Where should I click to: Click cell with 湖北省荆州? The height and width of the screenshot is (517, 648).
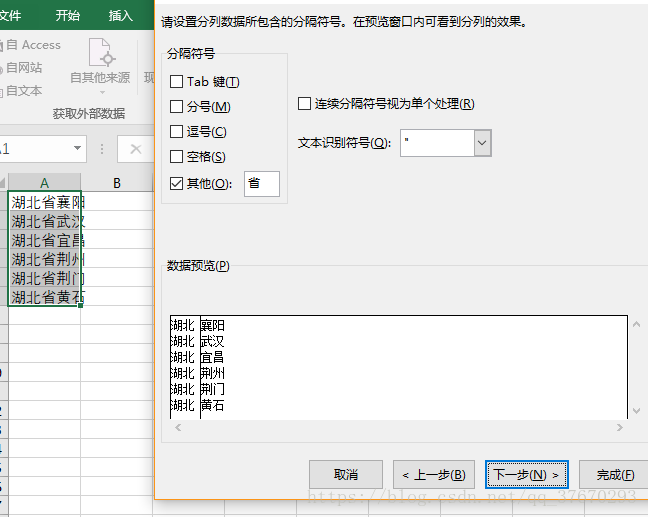point(44,259)
